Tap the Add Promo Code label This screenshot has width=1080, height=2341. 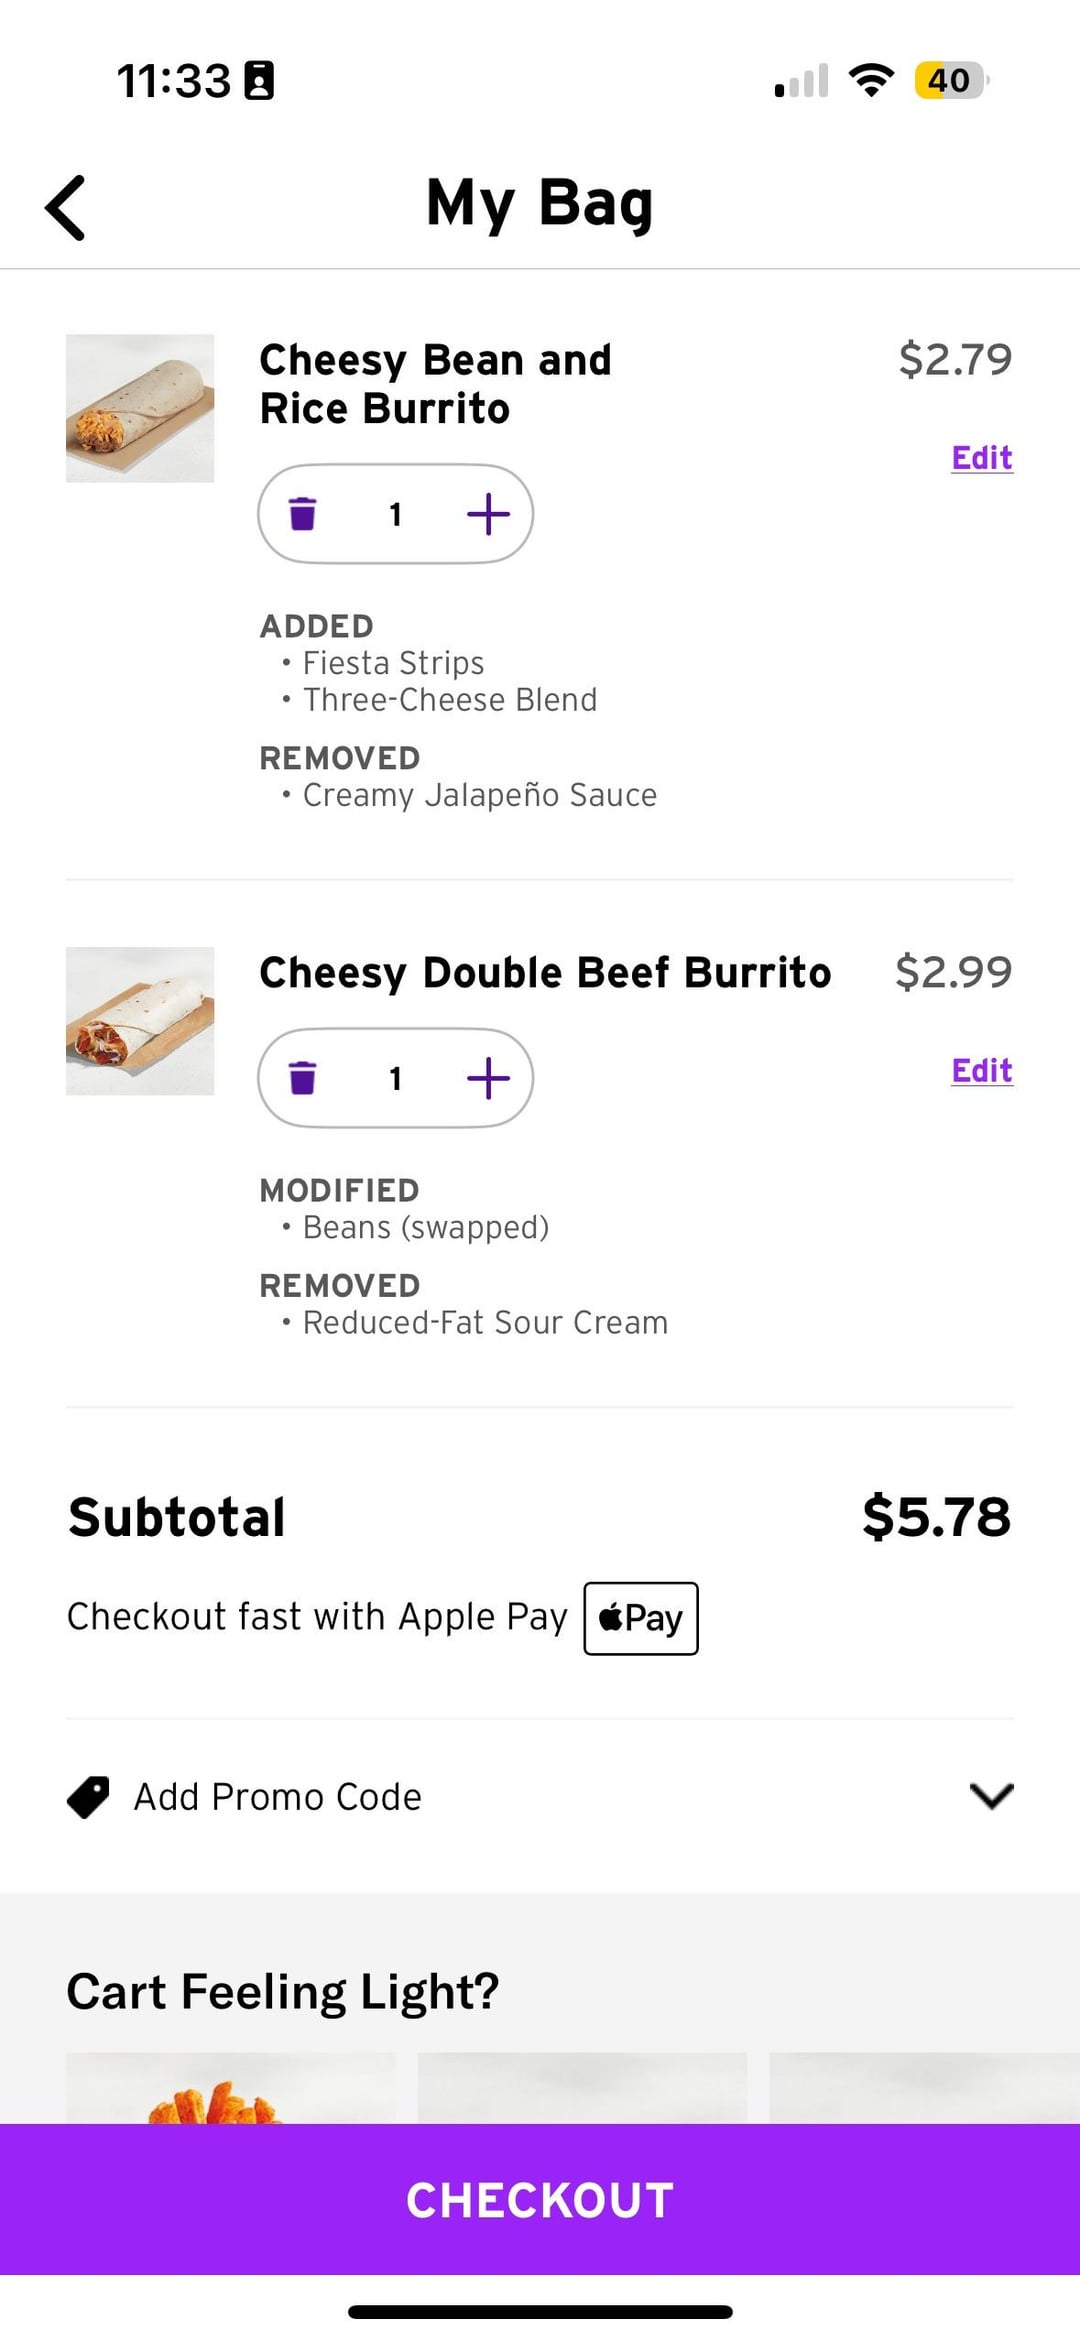(278, 1797)
